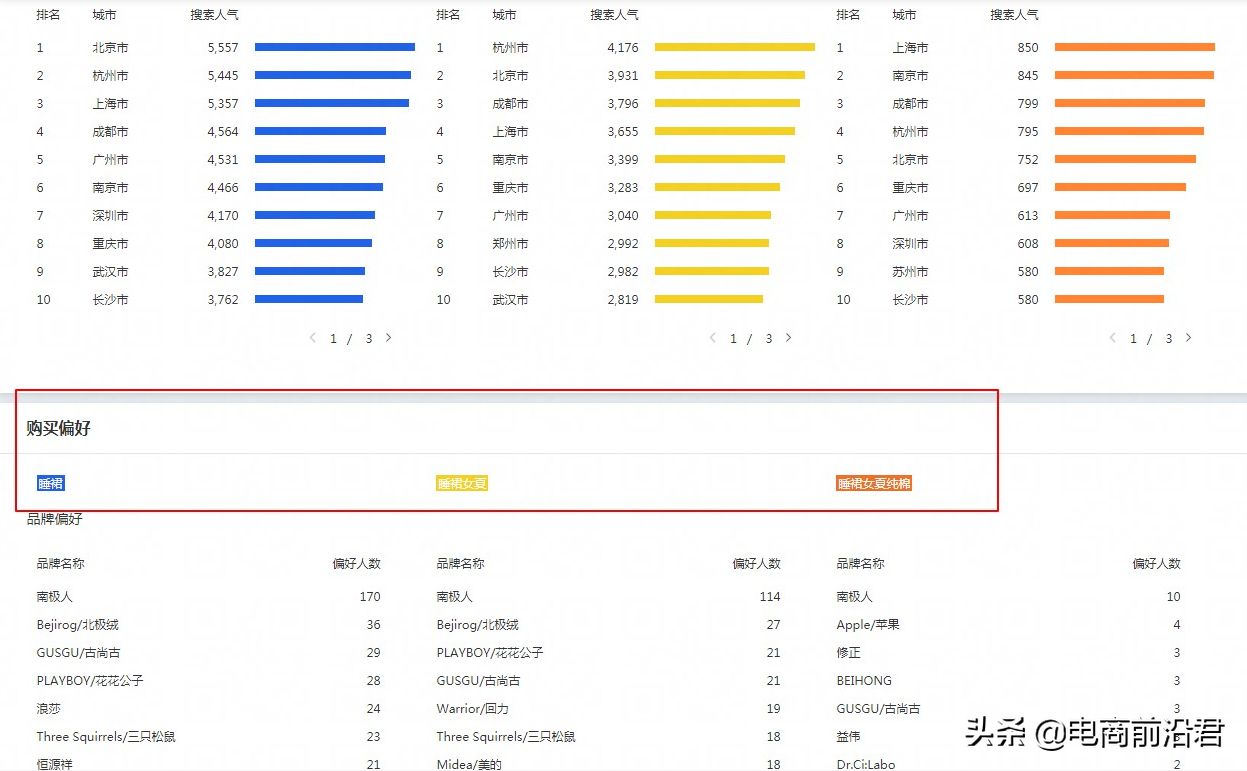The height and width of the screenshot is (771, 1247).
Task: Click the search popularity value 3,399
Action: (623, 160)
